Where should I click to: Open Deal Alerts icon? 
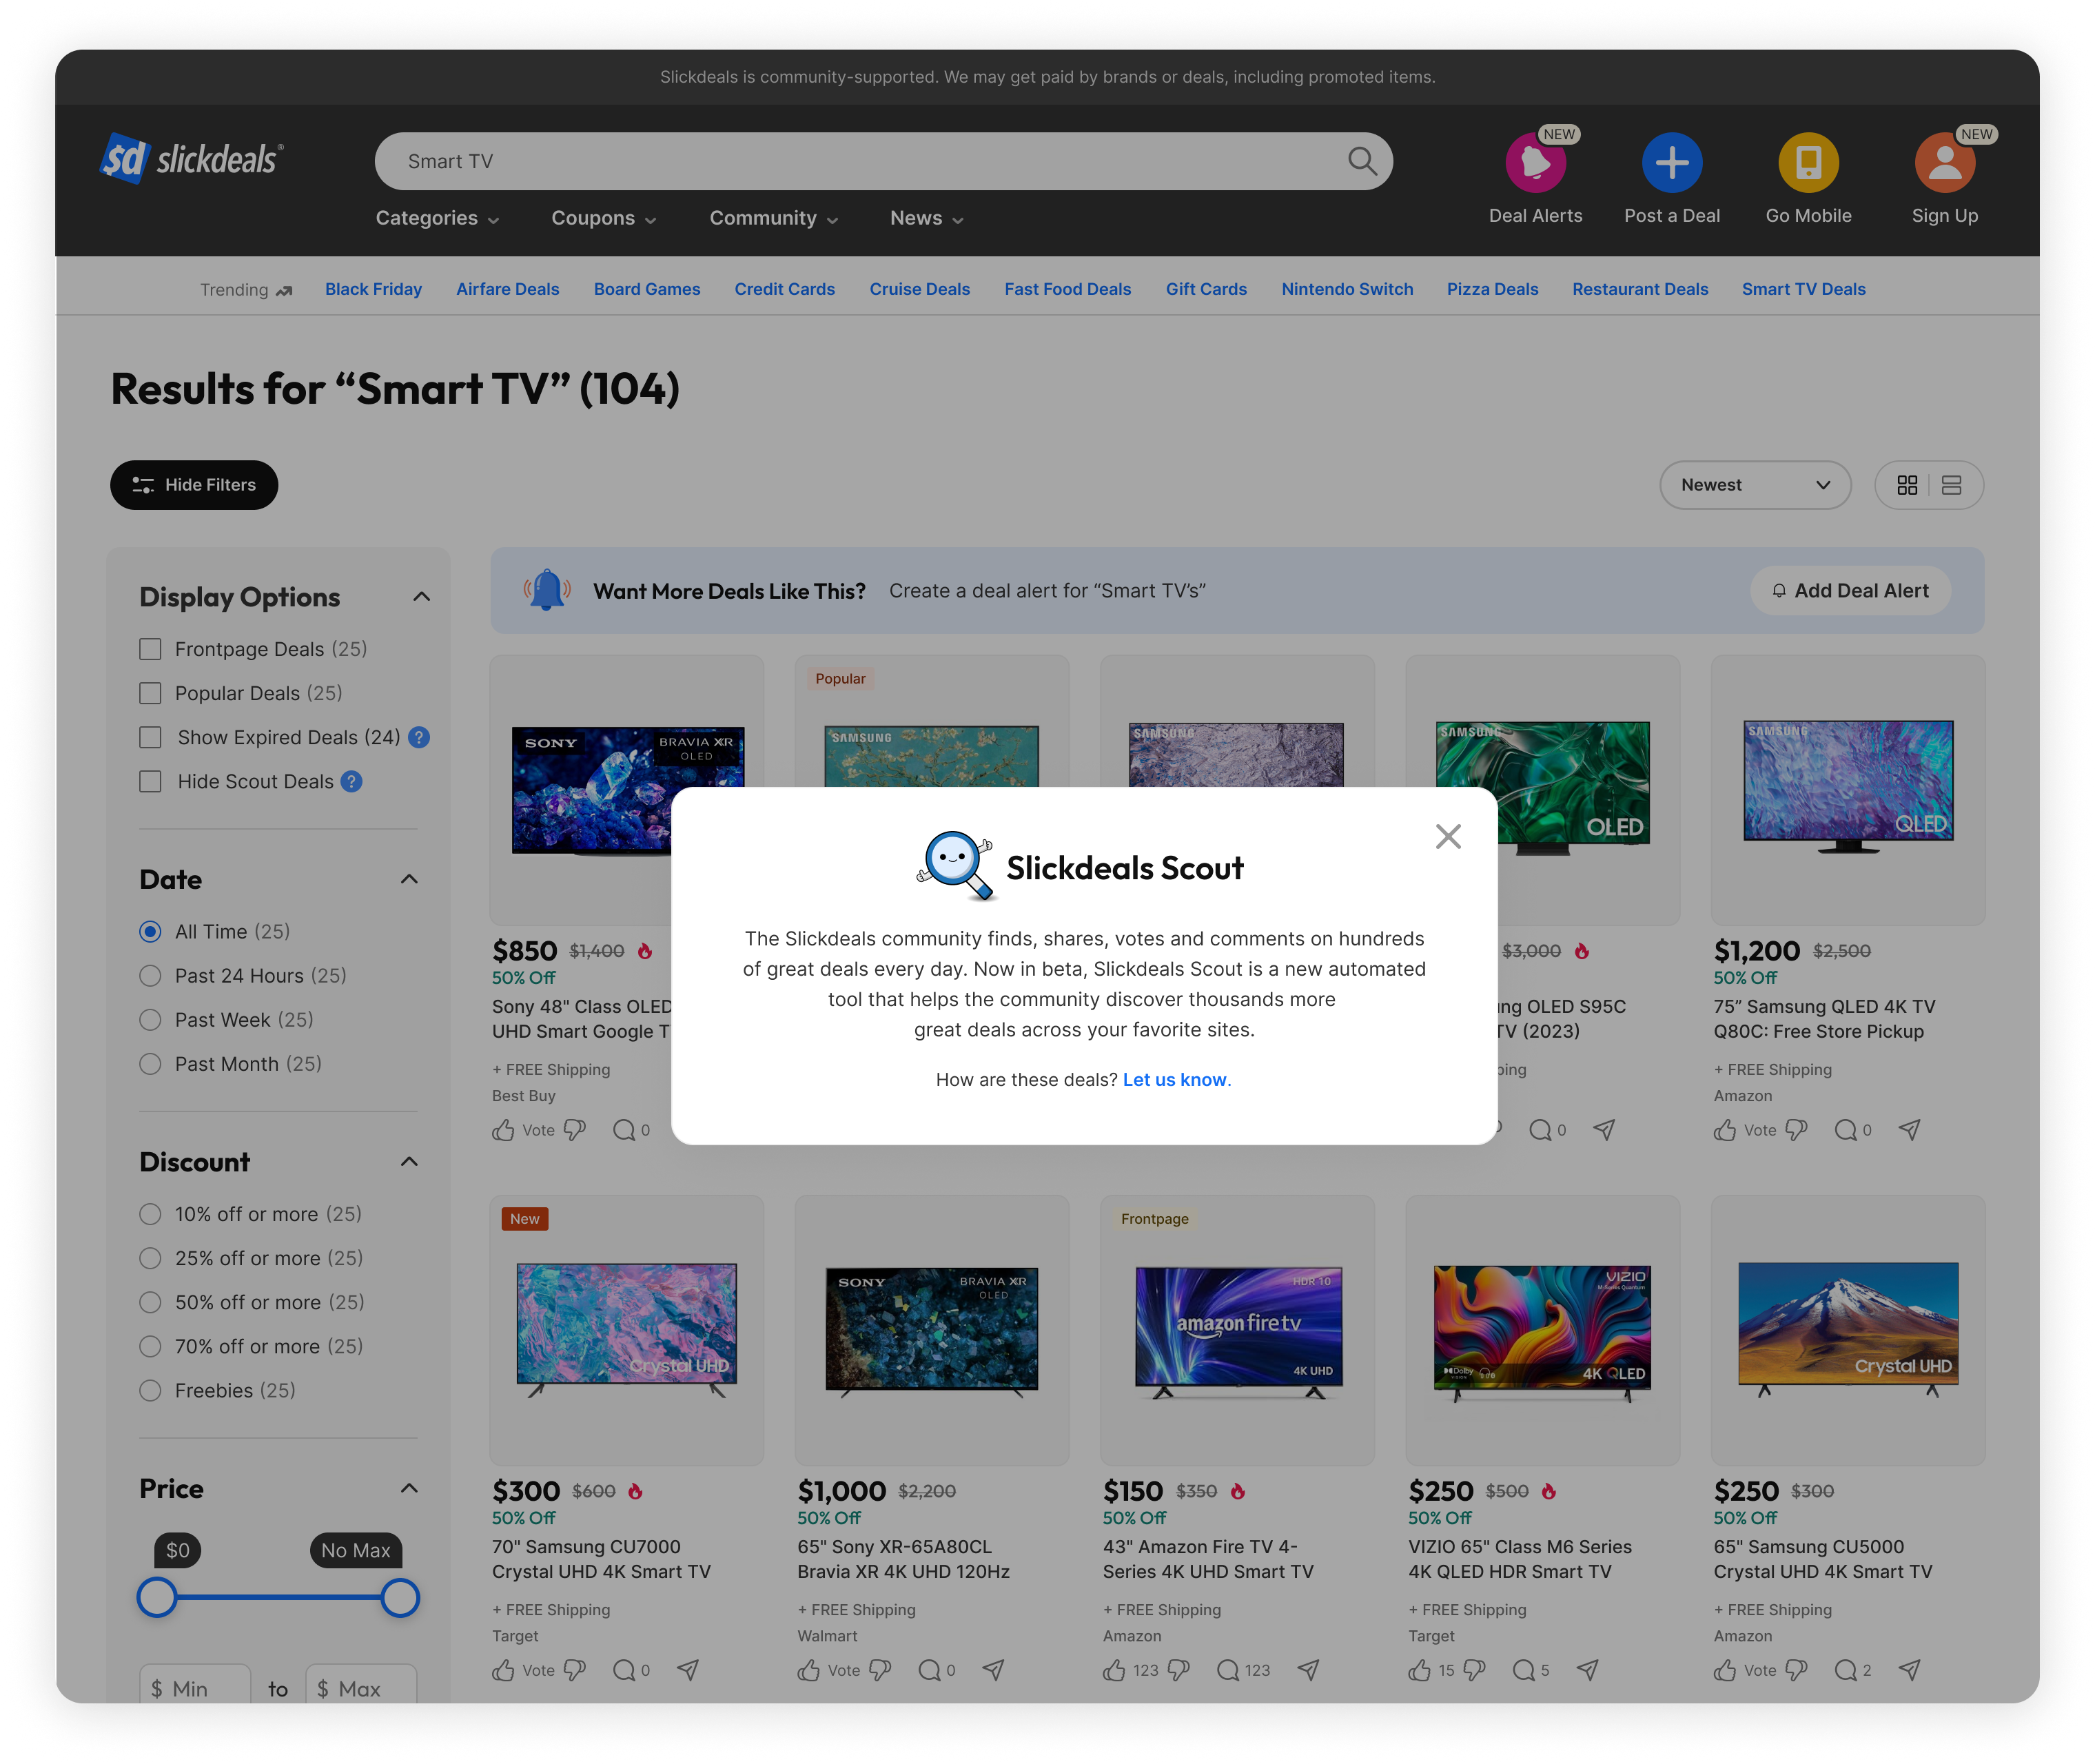click(1535, 162)
